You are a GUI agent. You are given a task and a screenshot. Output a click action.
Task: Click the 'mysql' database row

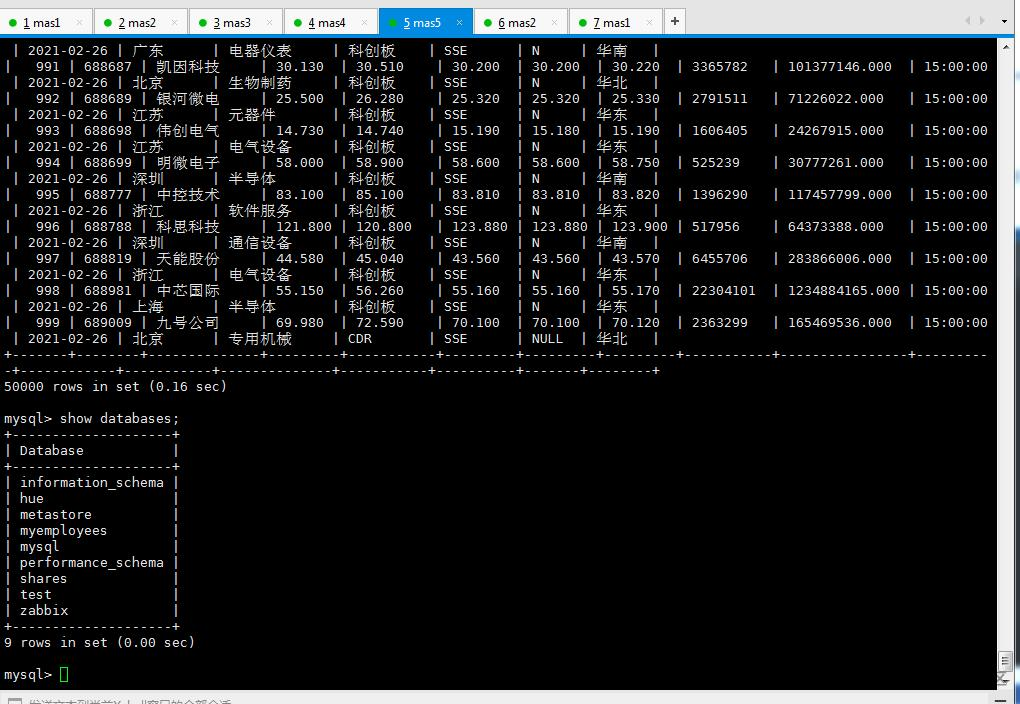point(39,547)
